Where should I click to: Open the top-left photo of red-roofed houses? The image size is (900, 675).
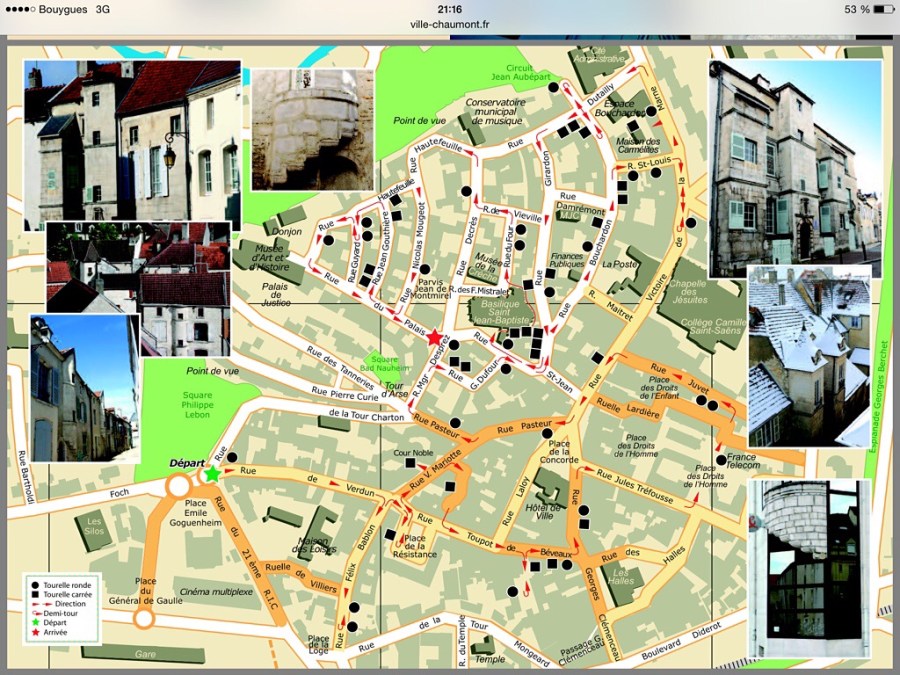(132, 138)
